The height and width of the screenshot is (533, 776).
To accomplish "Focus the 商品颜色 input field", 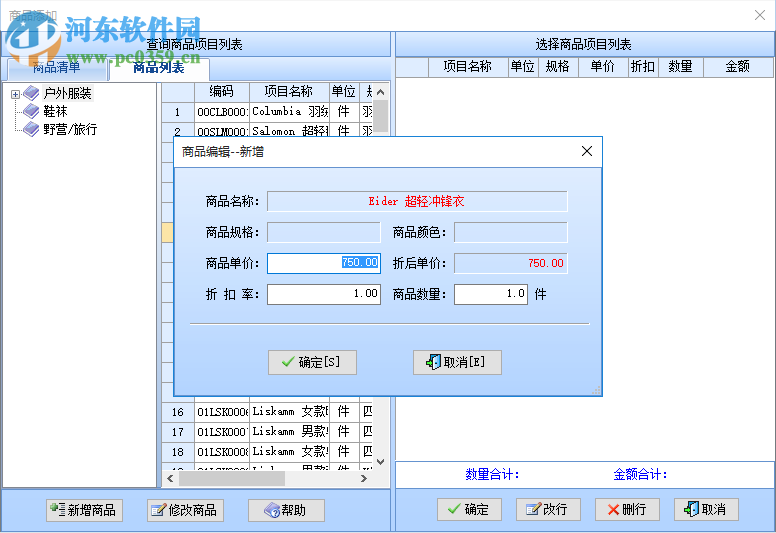I will (511, 232).
